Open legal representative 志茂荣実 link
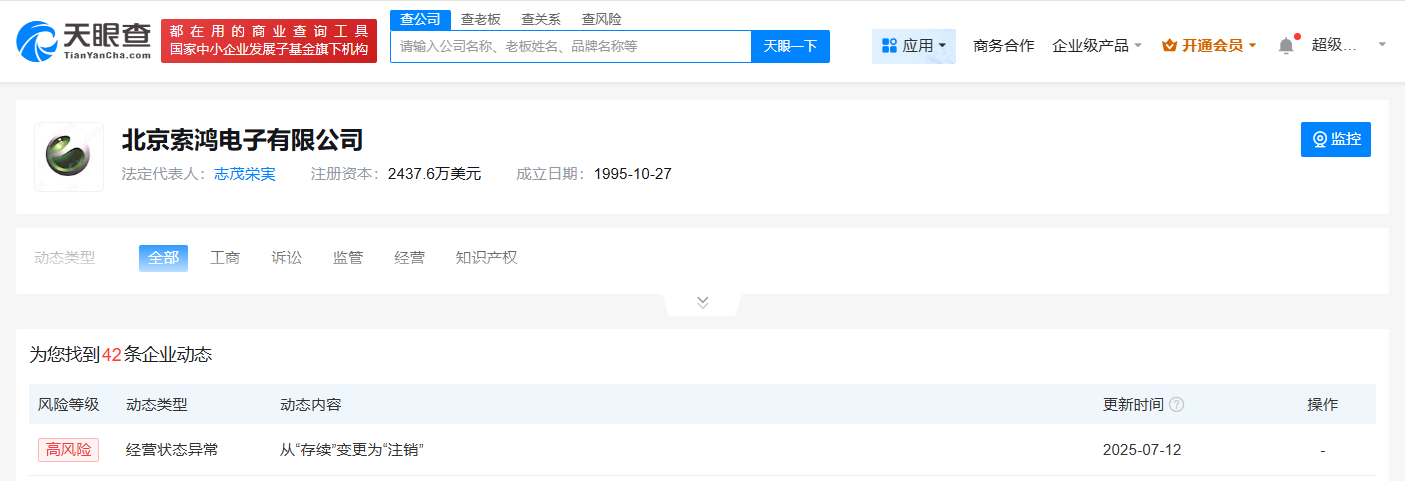 click(244, 174)
